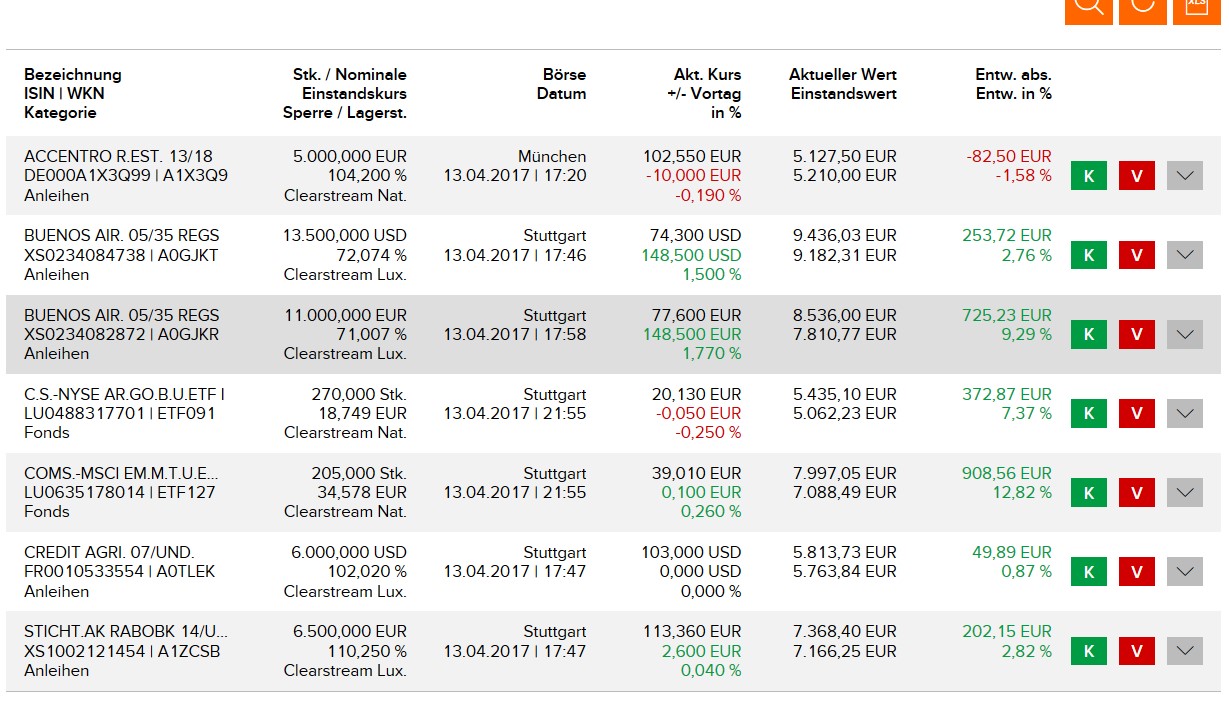Click the orange magnifier search icon
This screenshot has width=1229, height=705.
pos(1088,8)
